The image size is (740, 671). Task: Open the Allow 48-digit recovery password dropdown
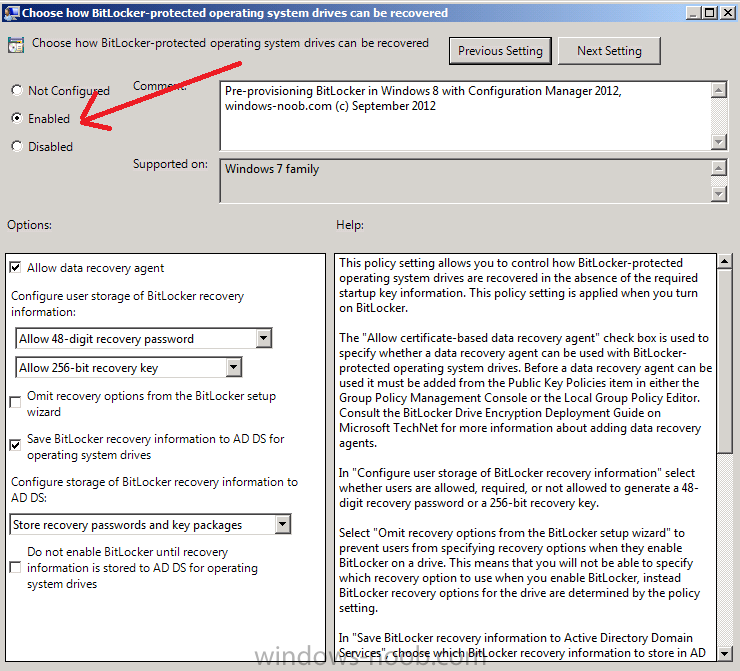click(x=264, y=338)
